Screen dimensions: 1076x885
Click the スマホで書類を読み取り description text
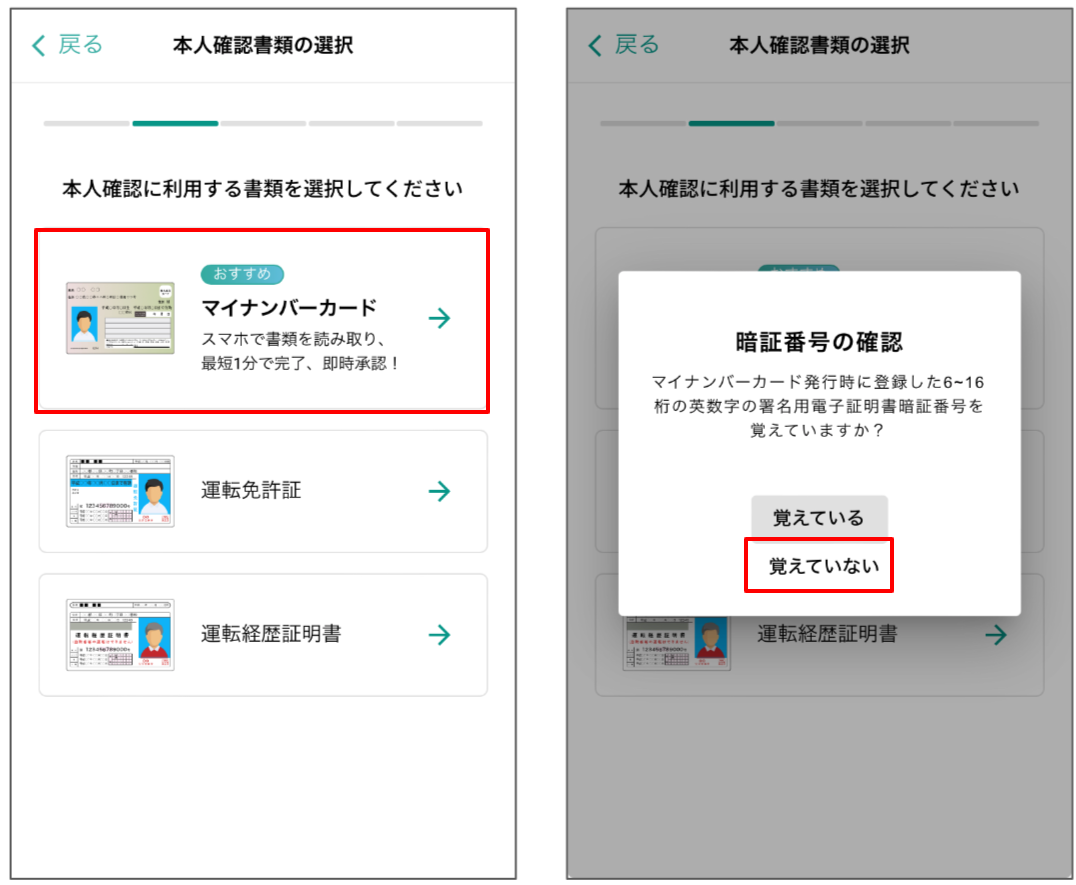tap(300, 351)
